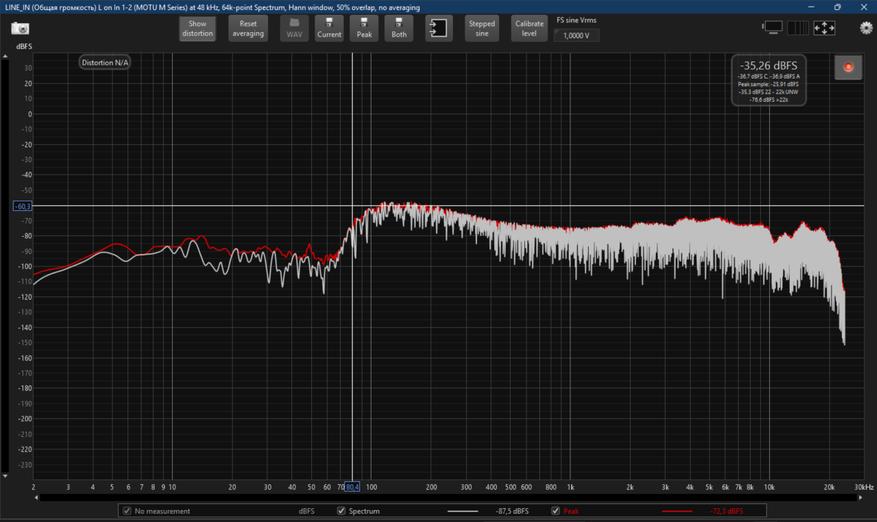This screenshot has height=522, width=877.
Task: Save the Peak trace
Action: click(364, 28)
